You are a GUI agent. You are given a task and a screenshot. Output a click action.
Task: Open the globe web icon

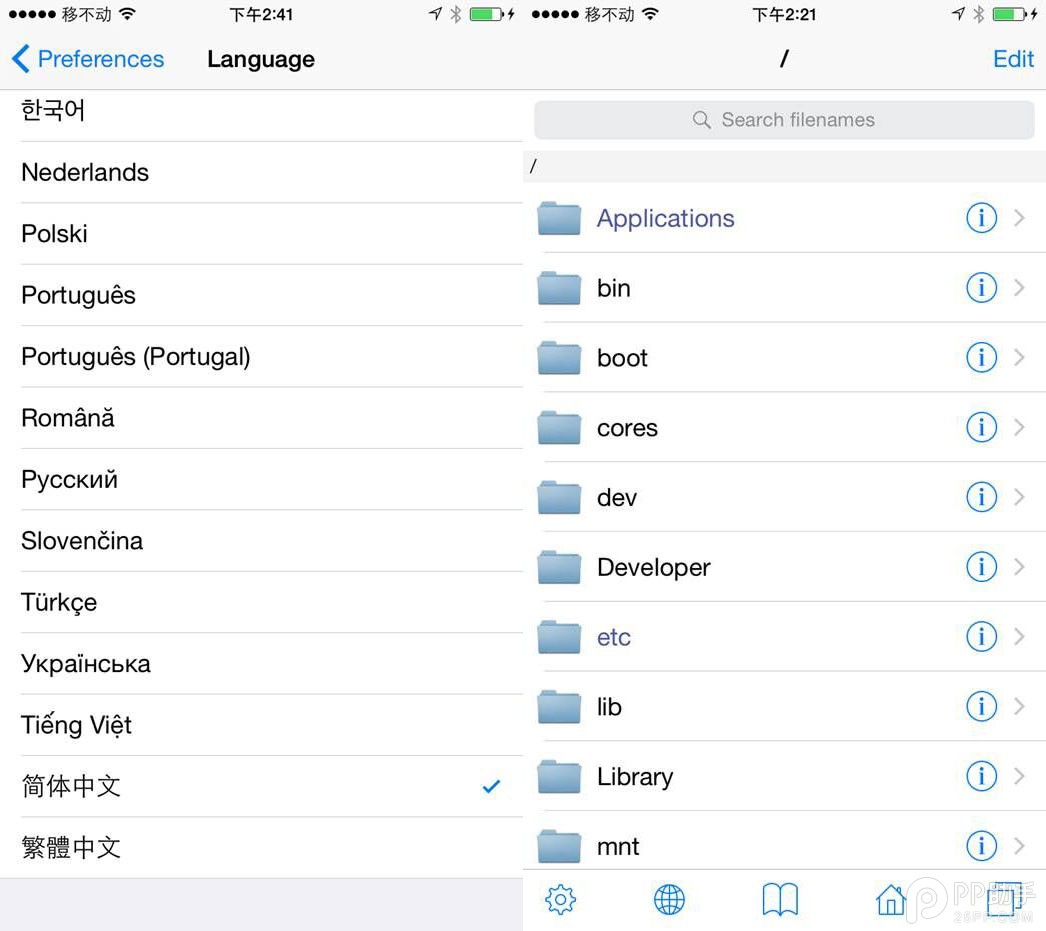[669, 900]
